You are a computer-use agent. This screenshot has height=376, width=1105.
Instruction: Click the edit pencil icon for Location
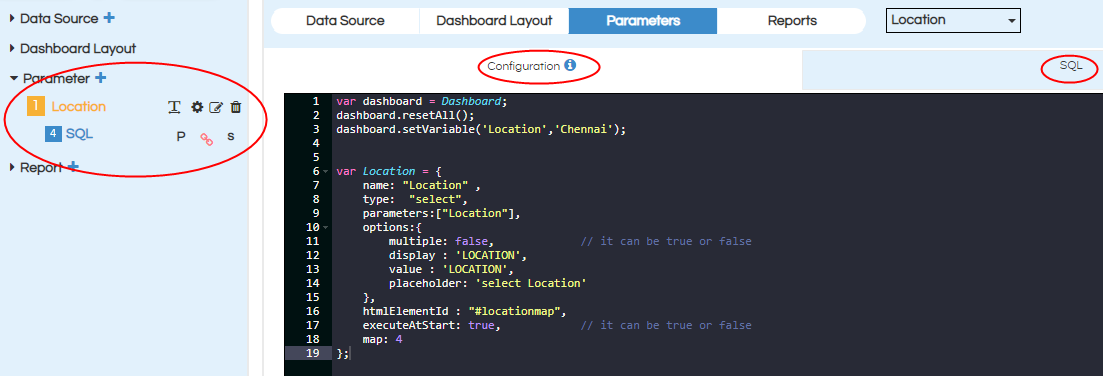pyautogui.click(x=216, y=107)
